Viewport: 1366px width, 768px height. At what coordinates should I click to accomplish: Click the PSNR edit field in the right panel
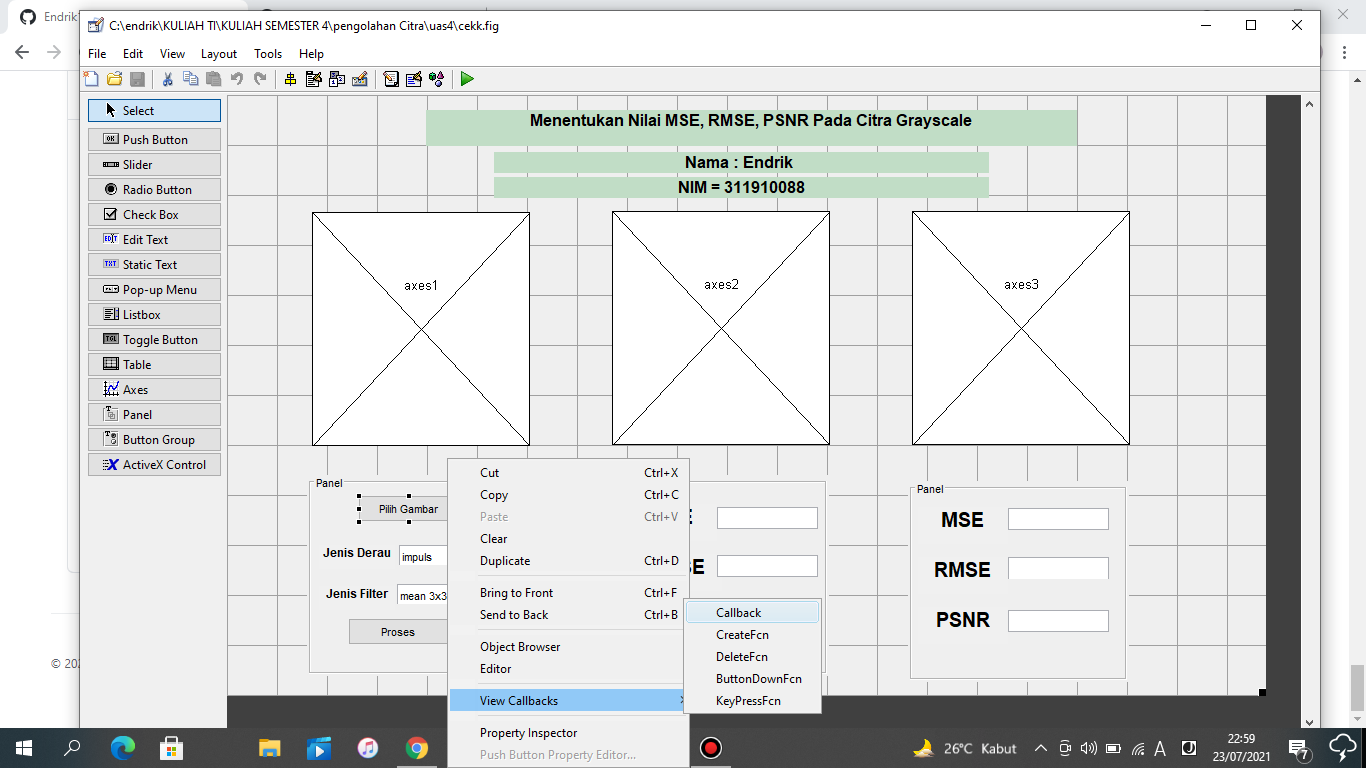pyautogui.click(x=1058, y=621)
